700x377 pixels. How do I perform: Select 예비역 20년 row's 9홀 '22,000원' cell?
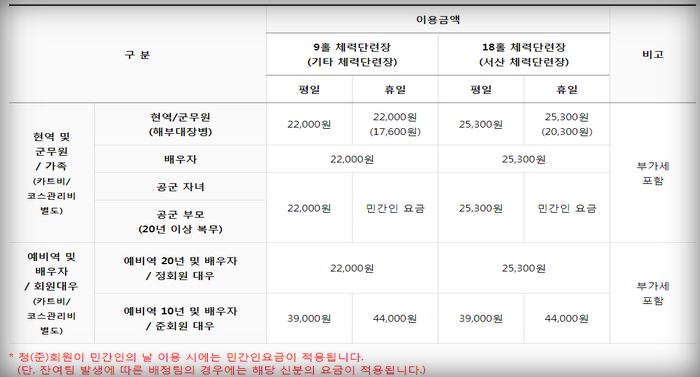352,268
